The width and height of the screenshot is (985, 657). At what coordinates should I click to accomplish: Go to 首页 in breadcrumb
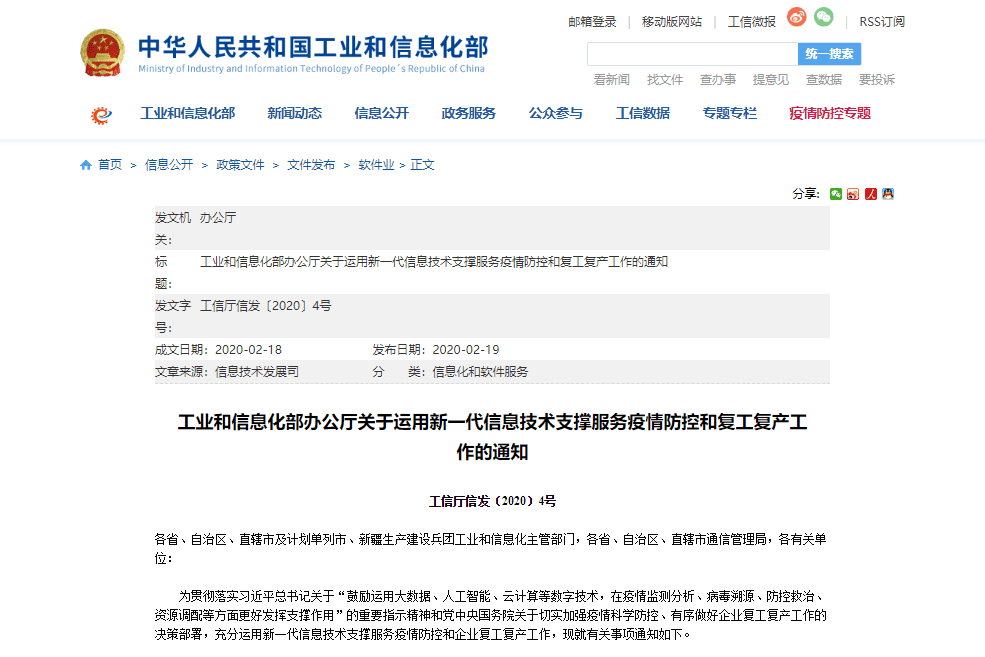coord(110,165)
